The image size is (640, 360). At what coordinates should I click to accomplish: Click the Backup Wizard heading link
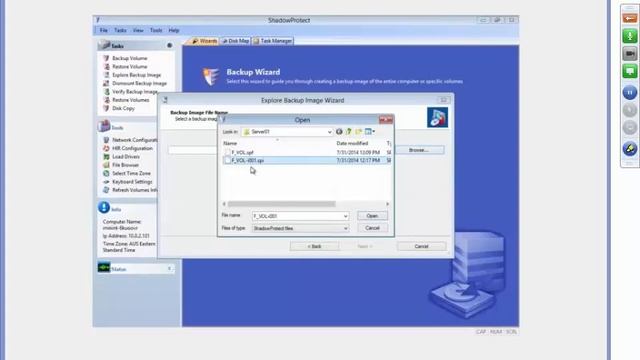[x=253, y=72]
